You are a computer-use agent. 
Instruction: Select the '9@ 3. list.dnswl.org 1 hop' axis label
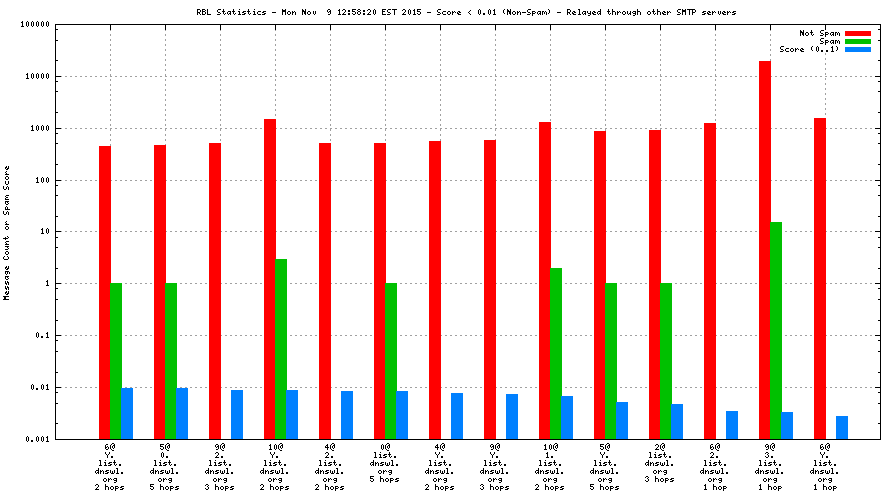tap(770, 469)
